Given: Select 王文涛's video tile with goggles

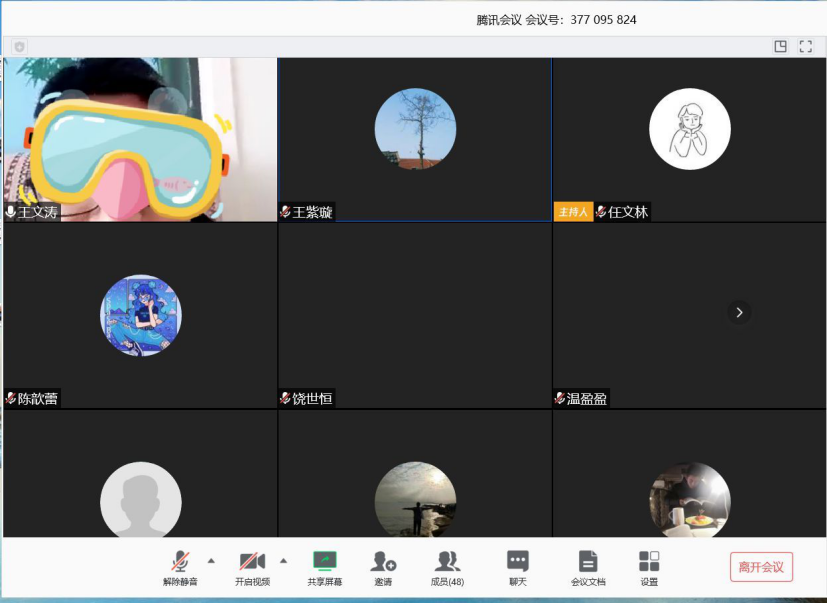Looking at the screenshot, I should click(x=140, y=139).
